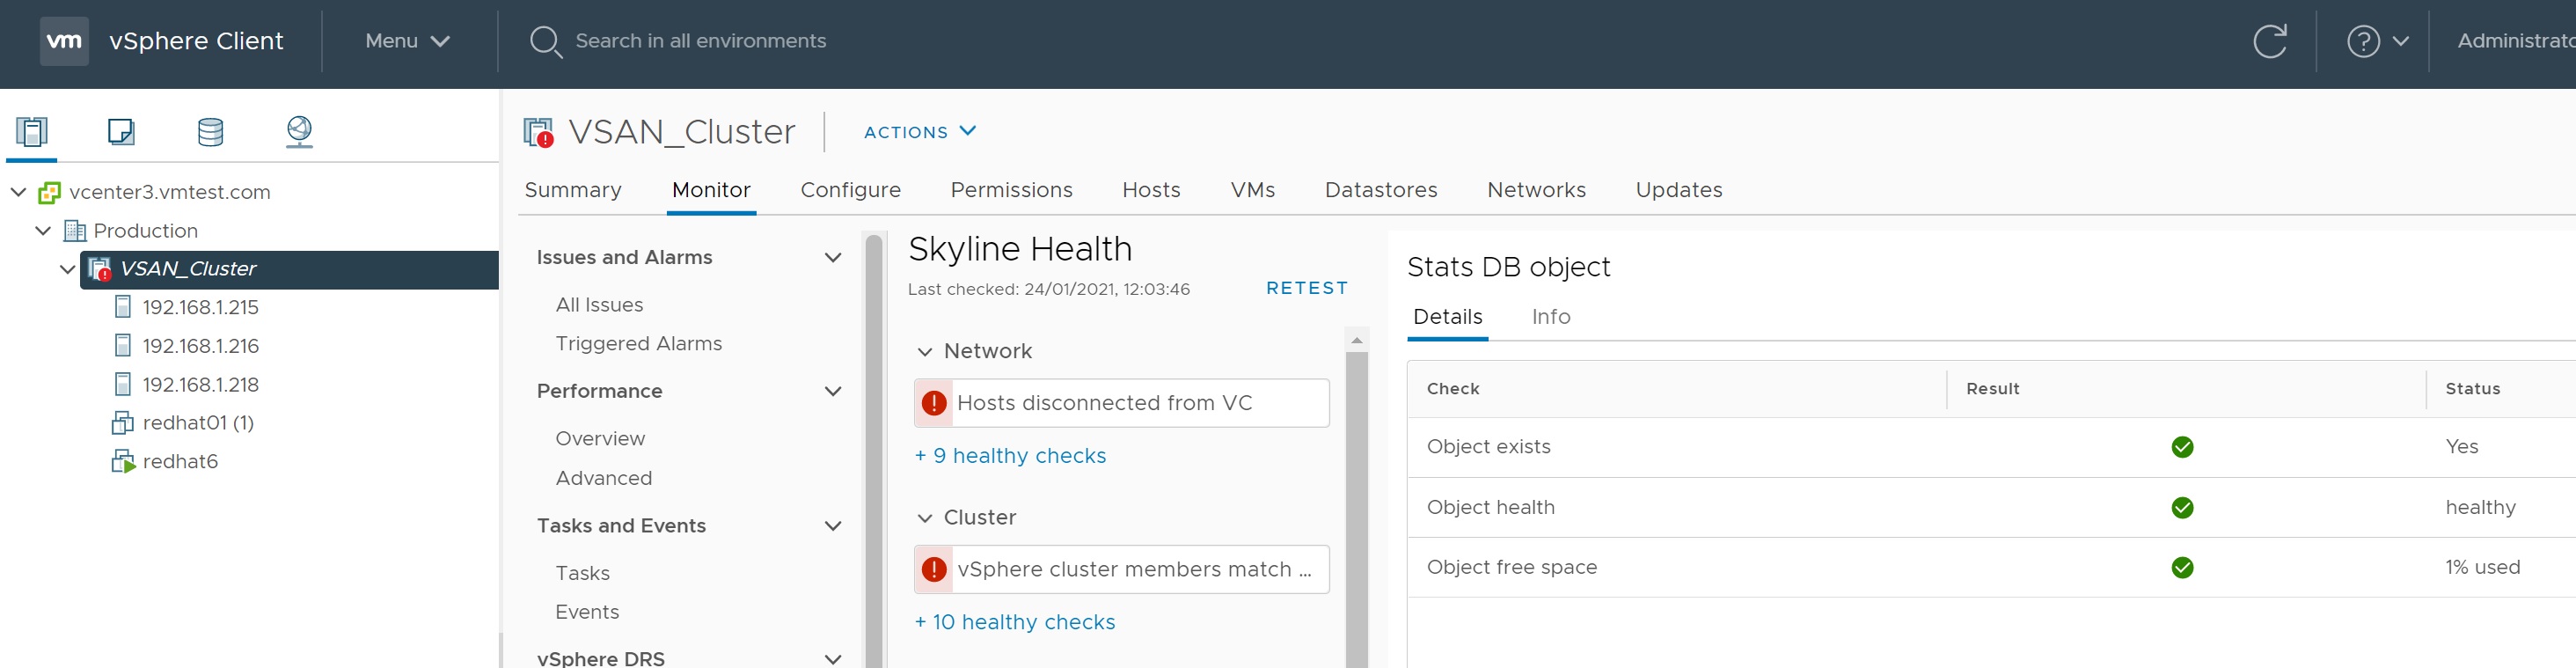Collapse the vcenter3.vmtest.com tree node
Image resolution: width=2576 pixels, height=668 pixels.
tap(18, 191)
